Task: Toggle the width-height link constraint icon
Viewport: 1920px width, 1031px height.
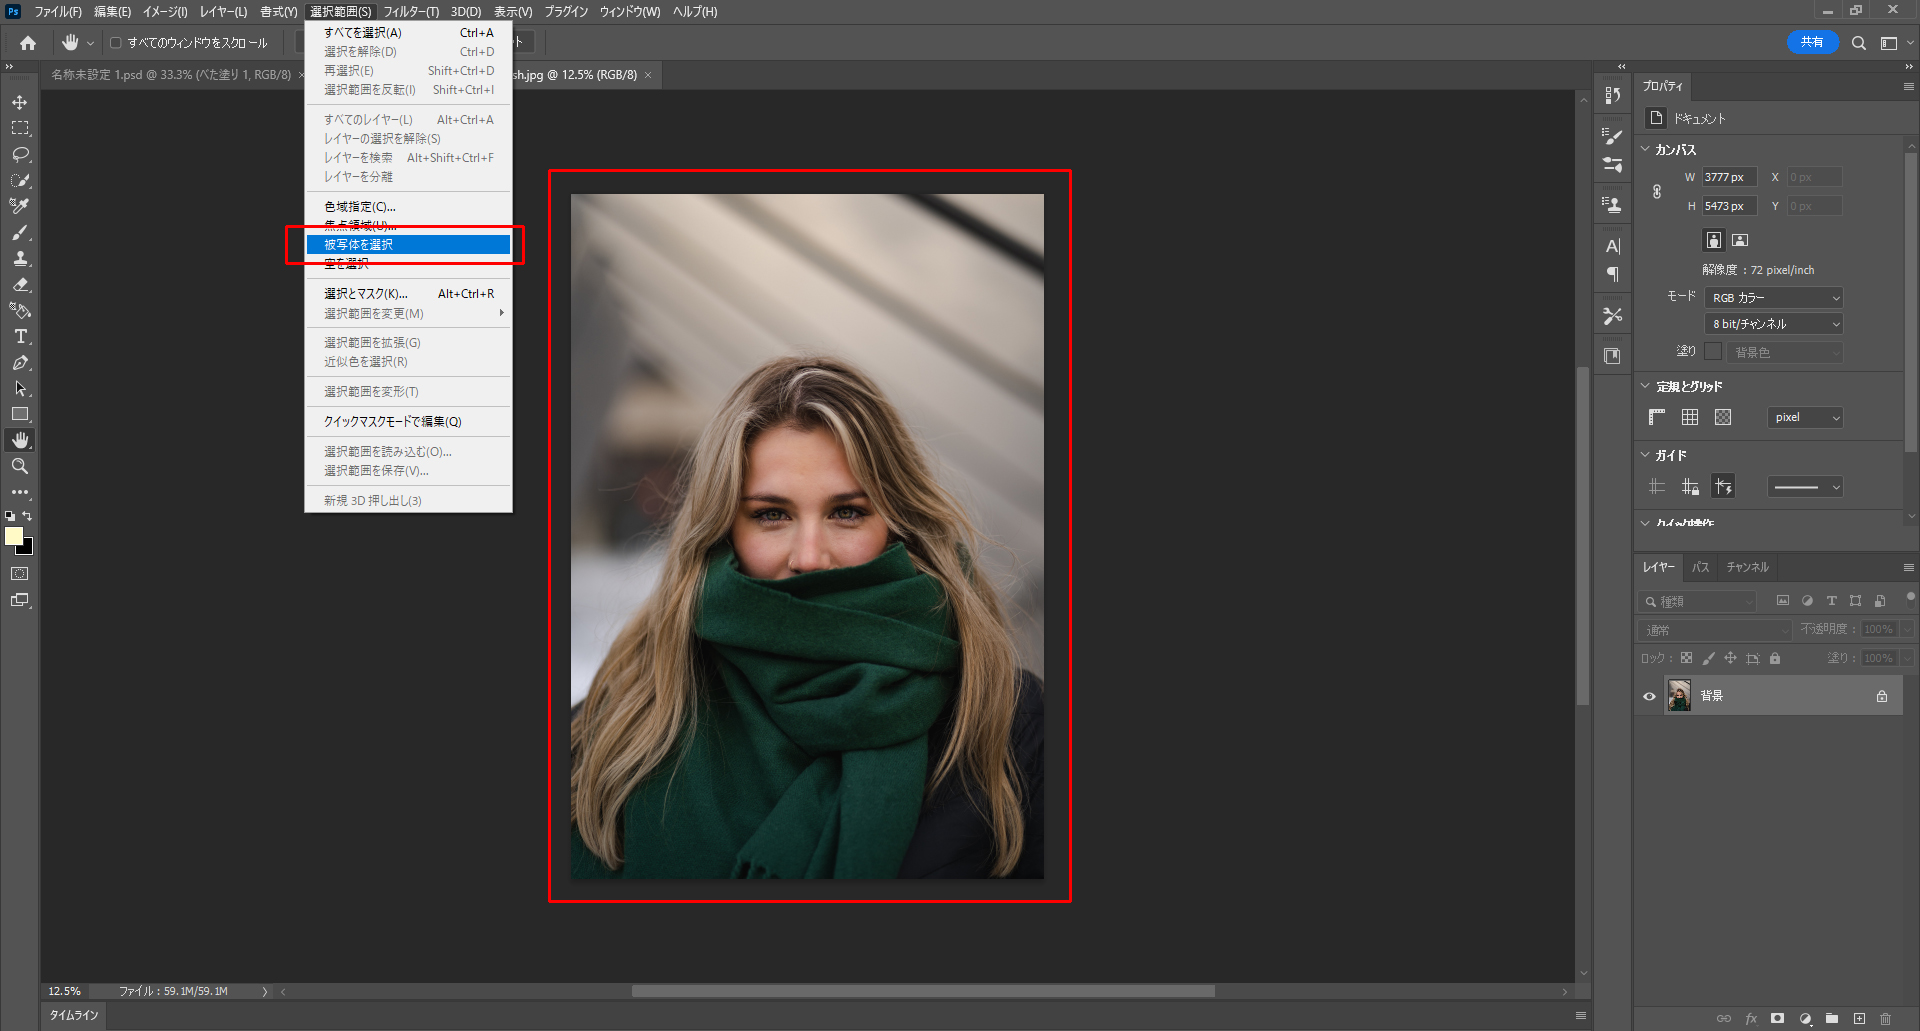Action: pyautogui.click(x=1657, y=191)
